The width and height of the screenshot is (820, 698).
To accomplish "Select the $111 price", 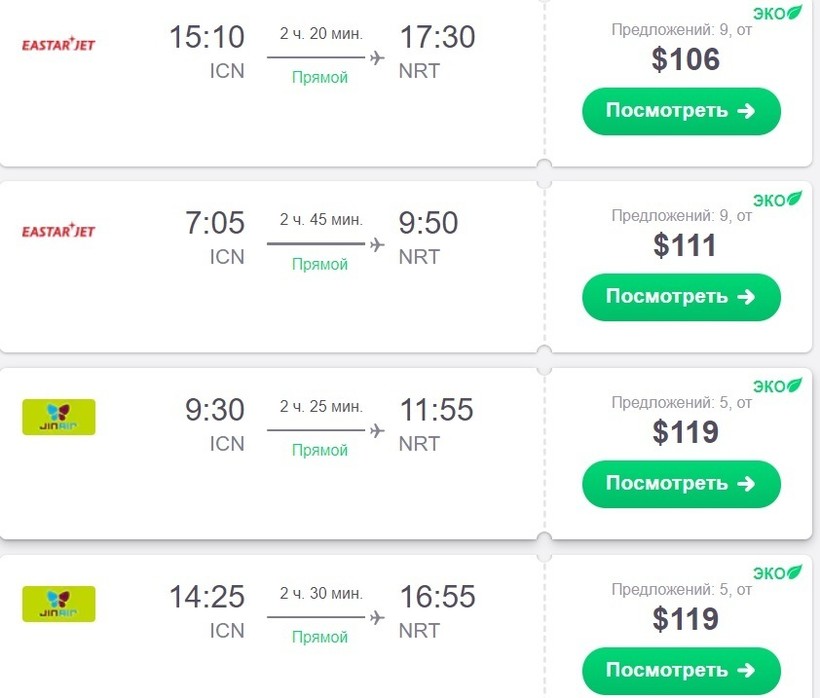I will point(685,245).
